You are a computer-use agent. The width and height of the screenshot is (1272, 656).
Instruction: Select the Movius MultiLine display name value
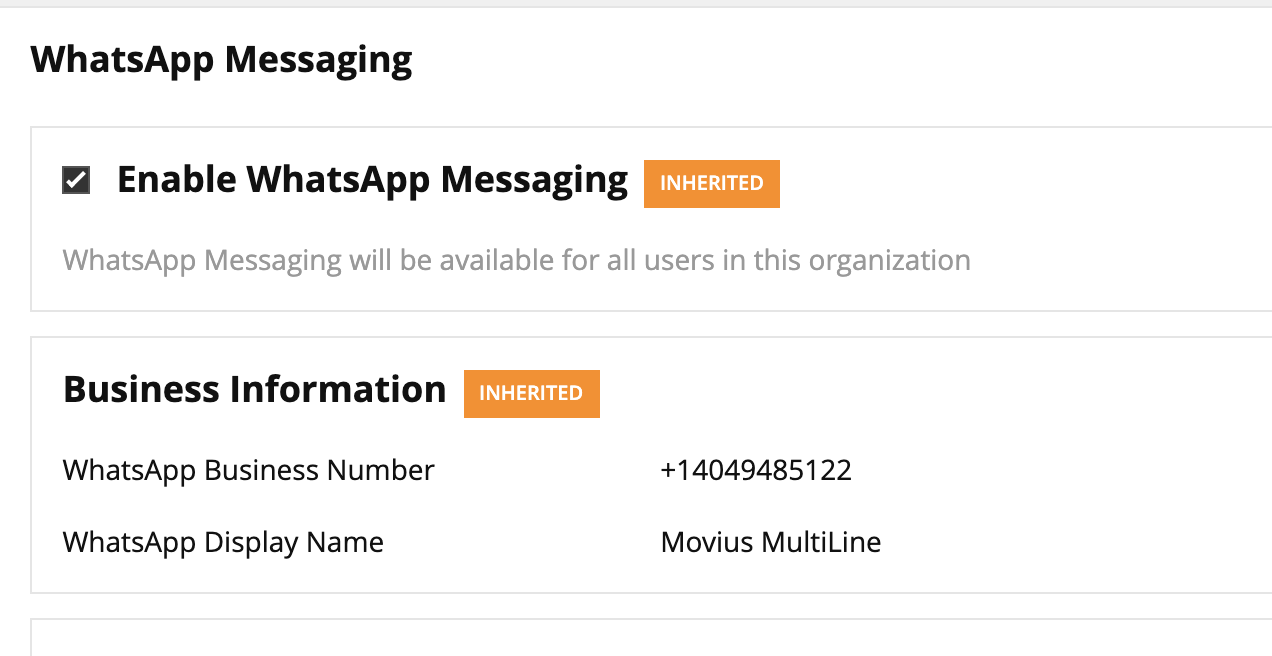coord(771,543)
